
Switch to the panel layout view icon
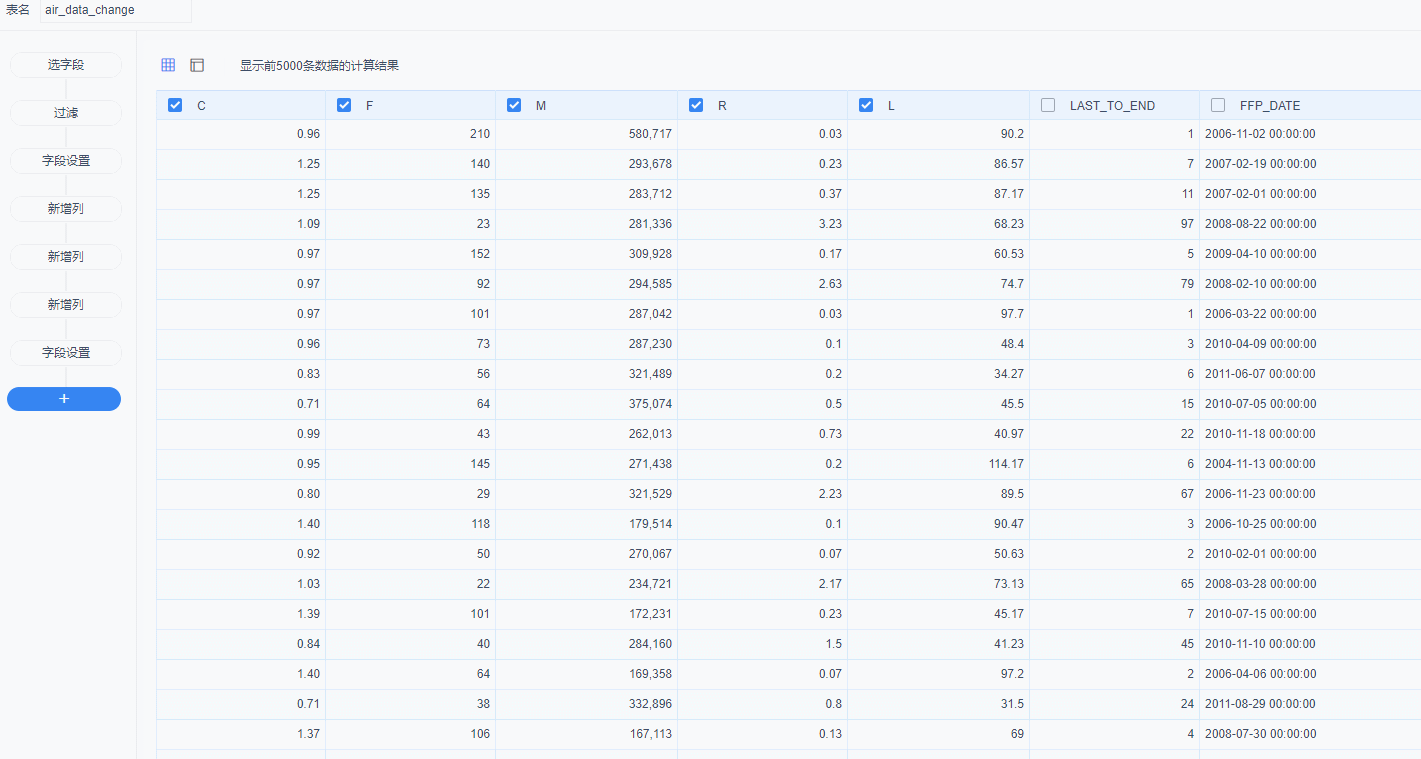click(197, 65)
